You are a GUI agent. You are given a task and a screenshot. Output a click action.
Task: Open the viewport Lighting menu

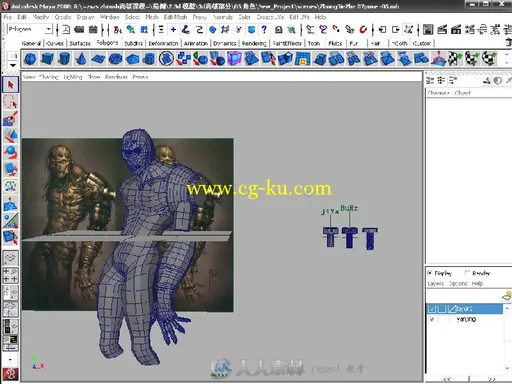[x=73, y=77]
